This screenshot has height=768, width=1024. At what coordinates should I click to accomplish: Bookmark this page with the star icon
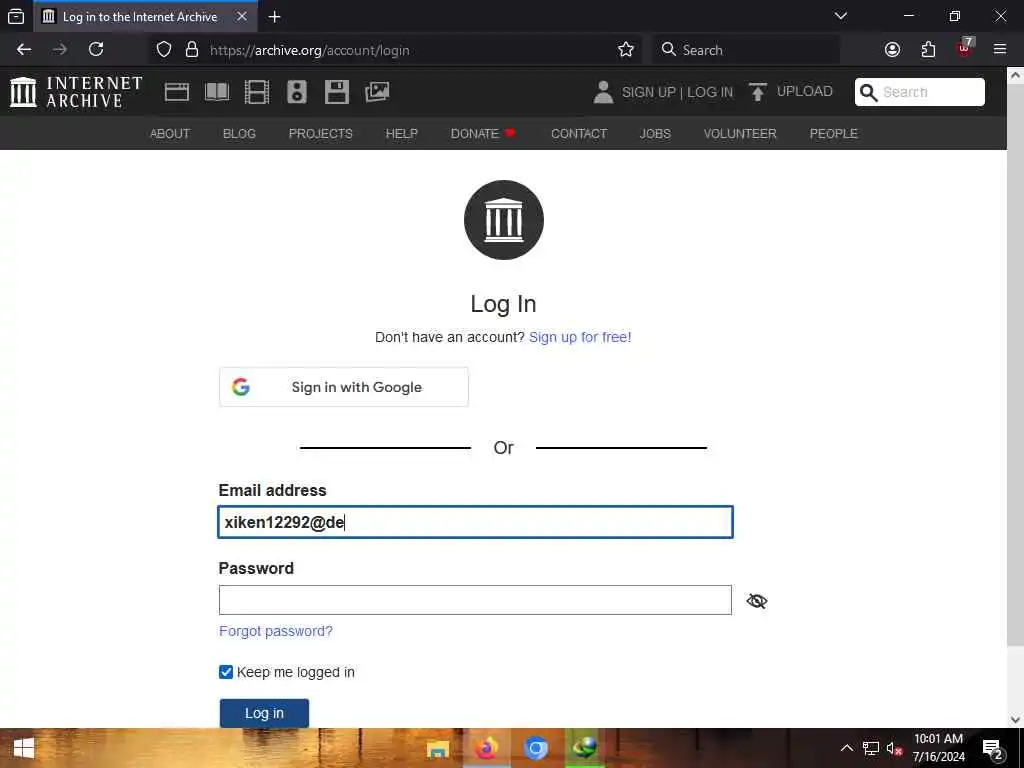626,50
